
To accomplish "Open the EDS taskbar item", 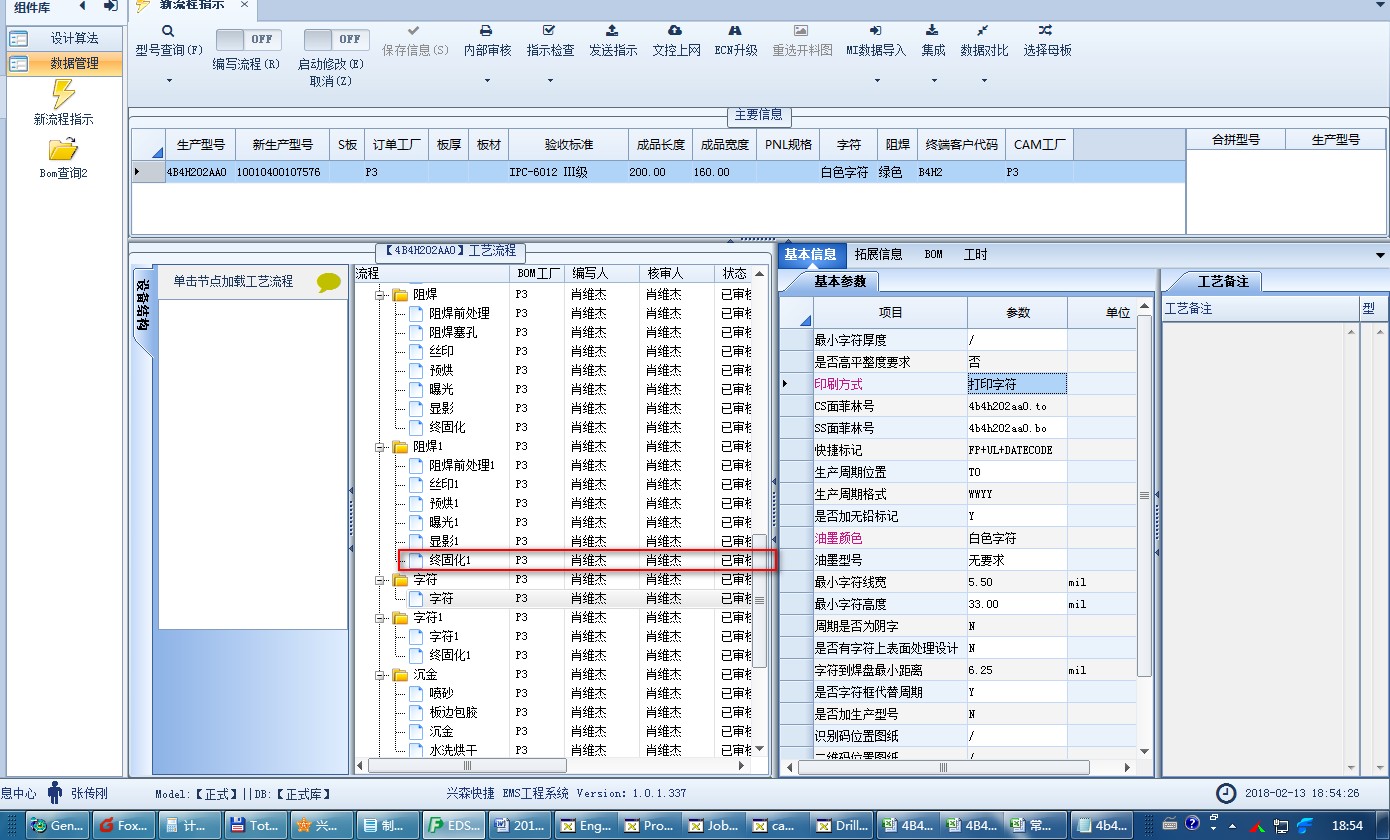I will (454, 826).
